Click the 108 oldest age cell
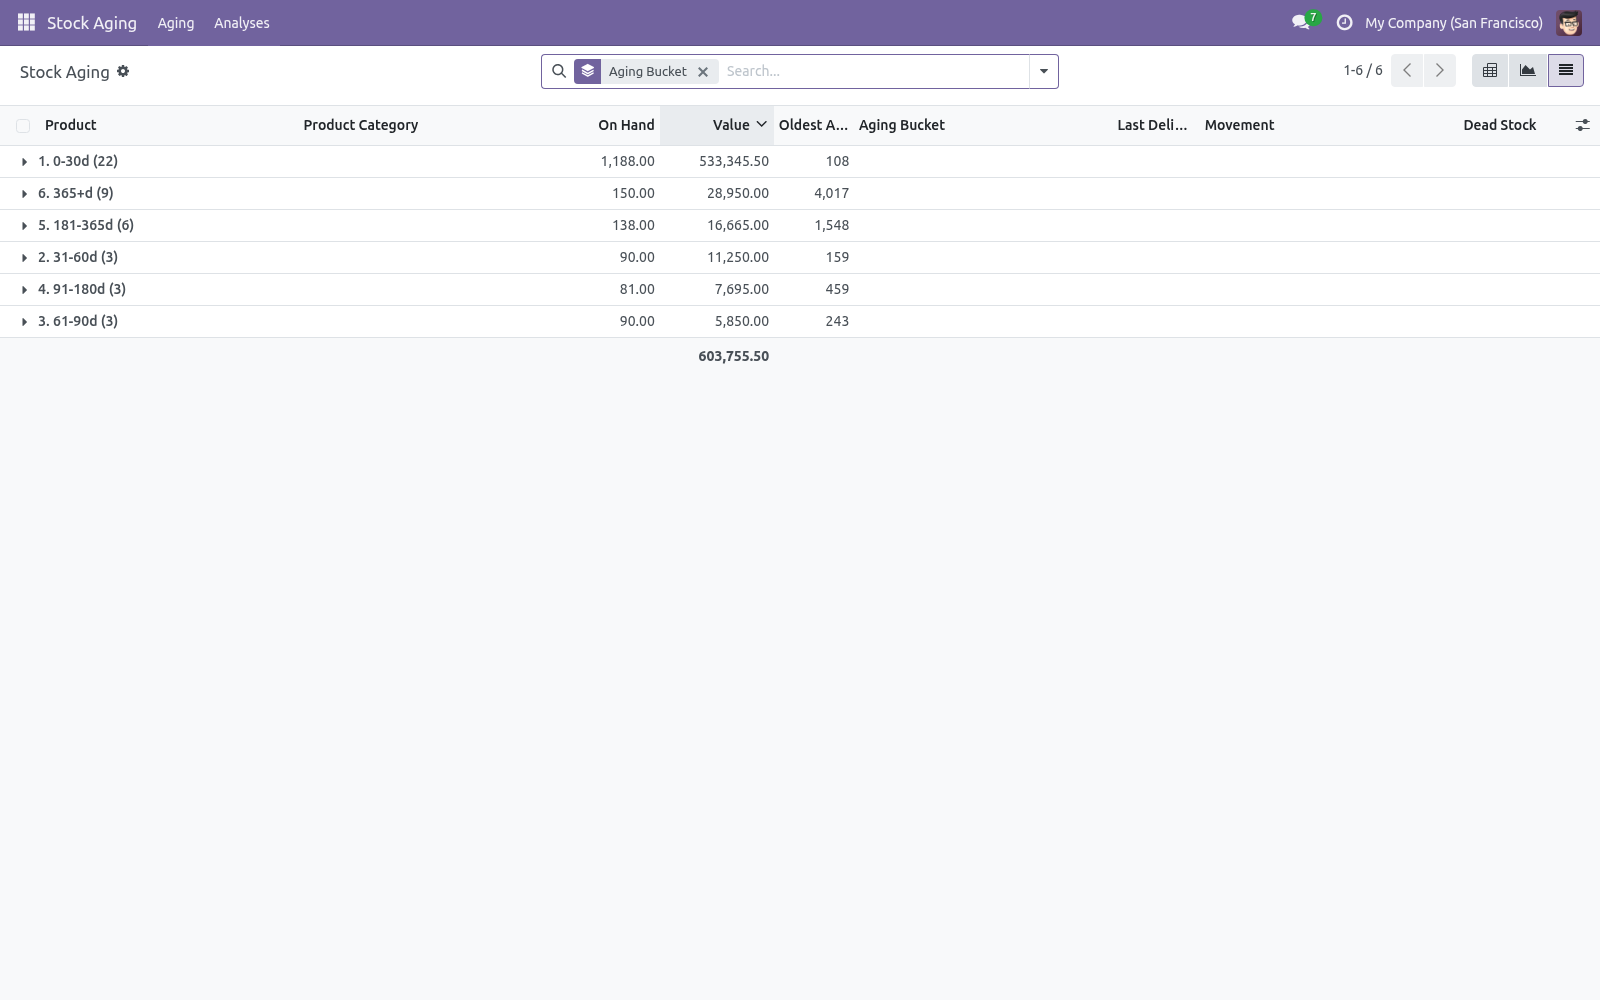1600x1000 pixels. pyautogui.click(x=837, y=161)
